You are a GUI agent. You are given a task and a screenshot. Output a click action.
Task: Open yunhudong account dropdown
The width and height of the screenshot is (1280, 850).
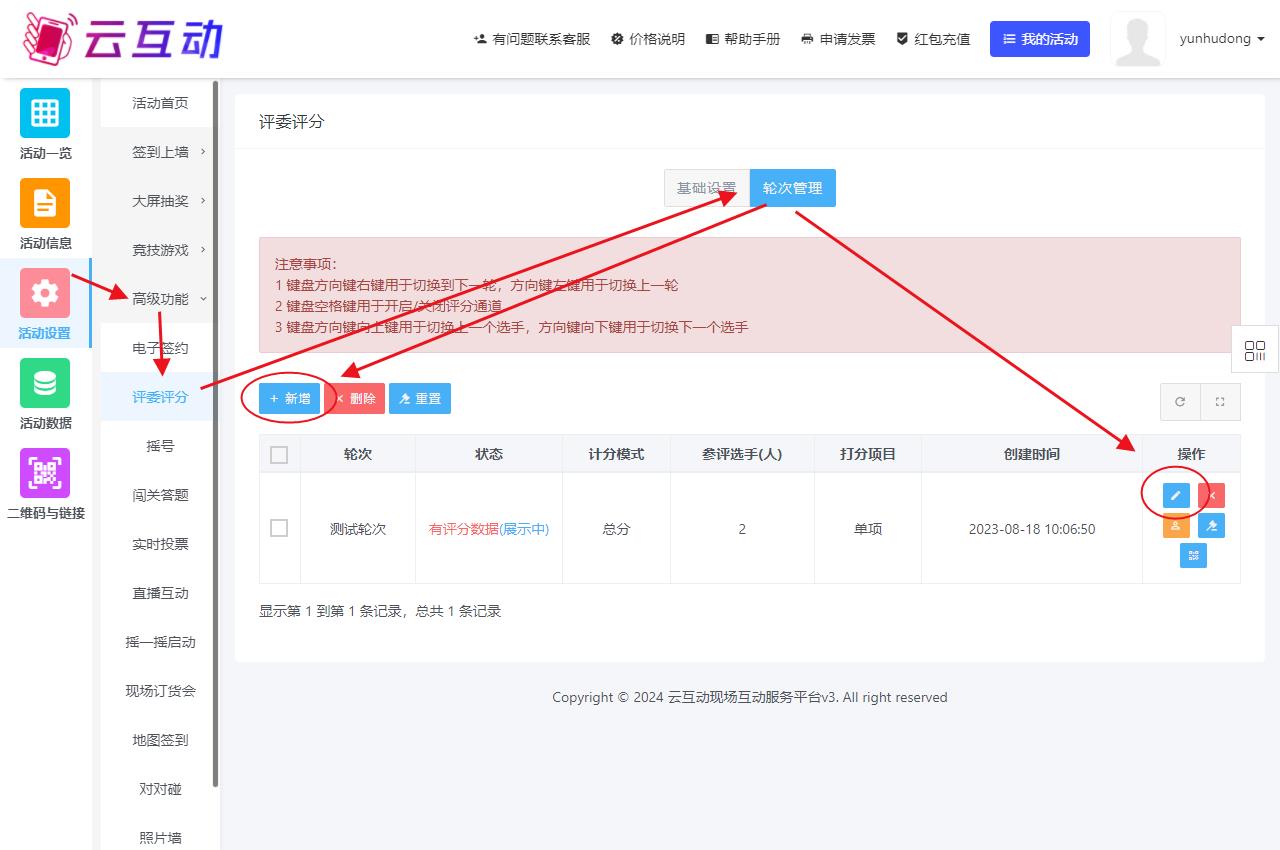click(x=1222, y=39)
